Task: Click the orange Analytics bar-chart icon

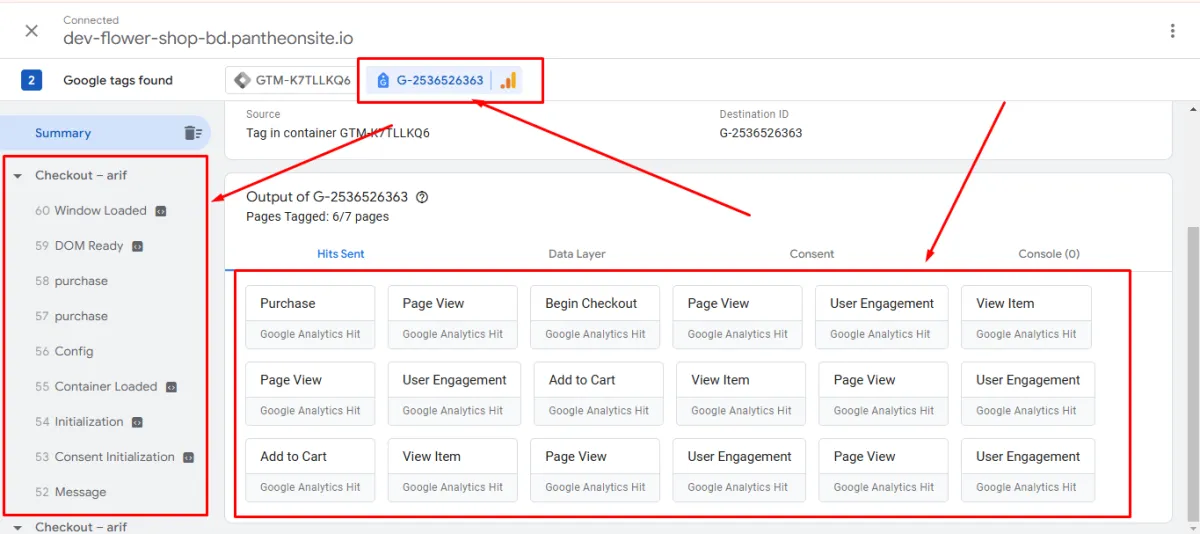Action: (508, 80)
